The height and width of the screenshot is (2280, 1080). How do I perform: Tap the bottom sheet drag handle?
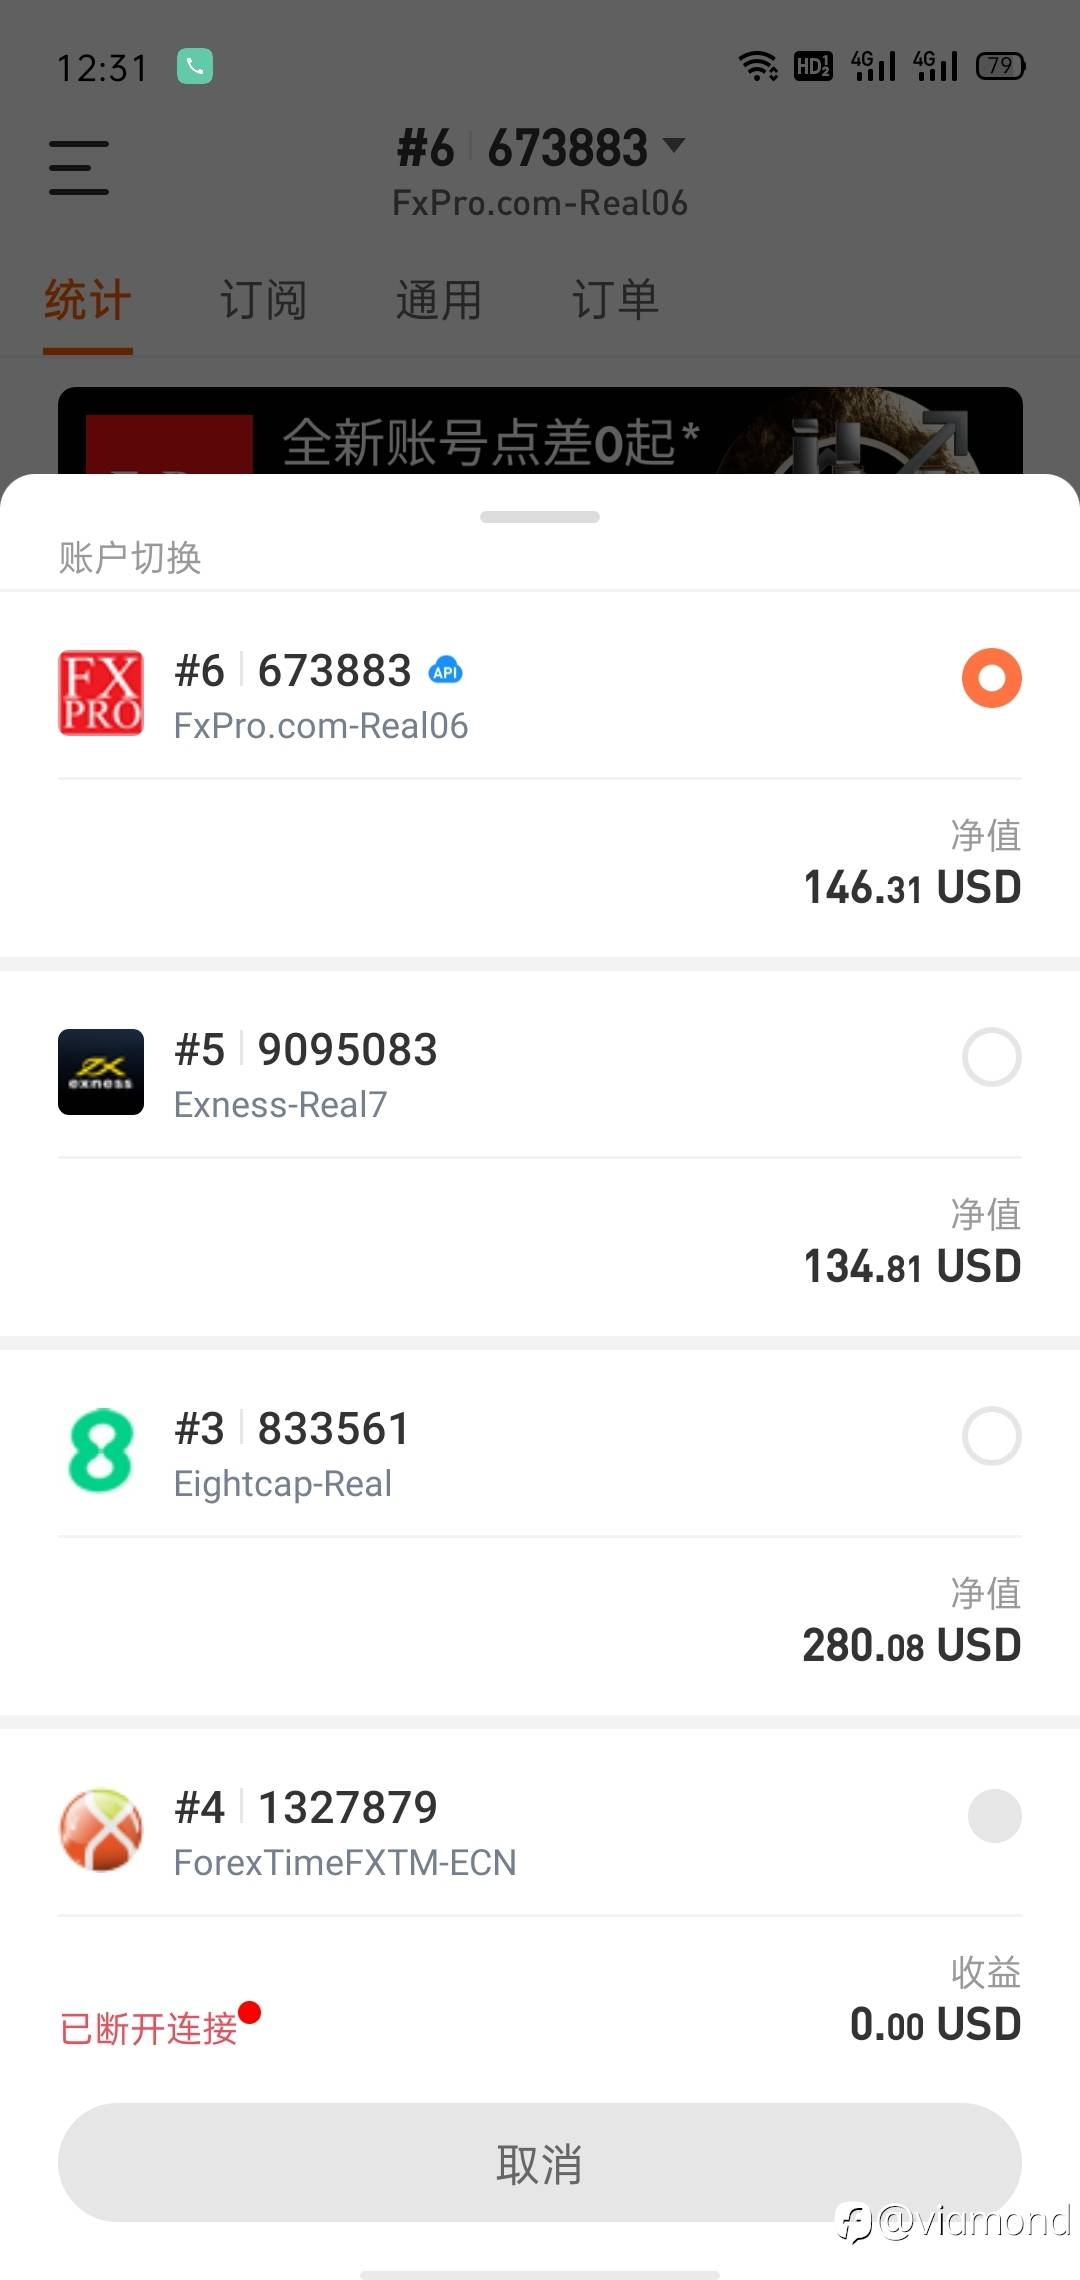pos(540,517)
